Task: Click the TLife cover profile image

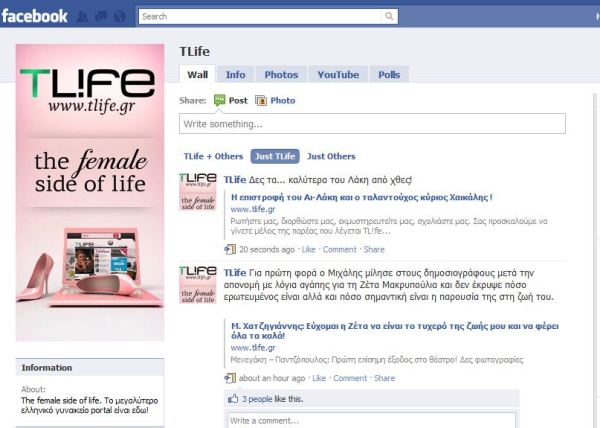Action: (x=90, y=192)
